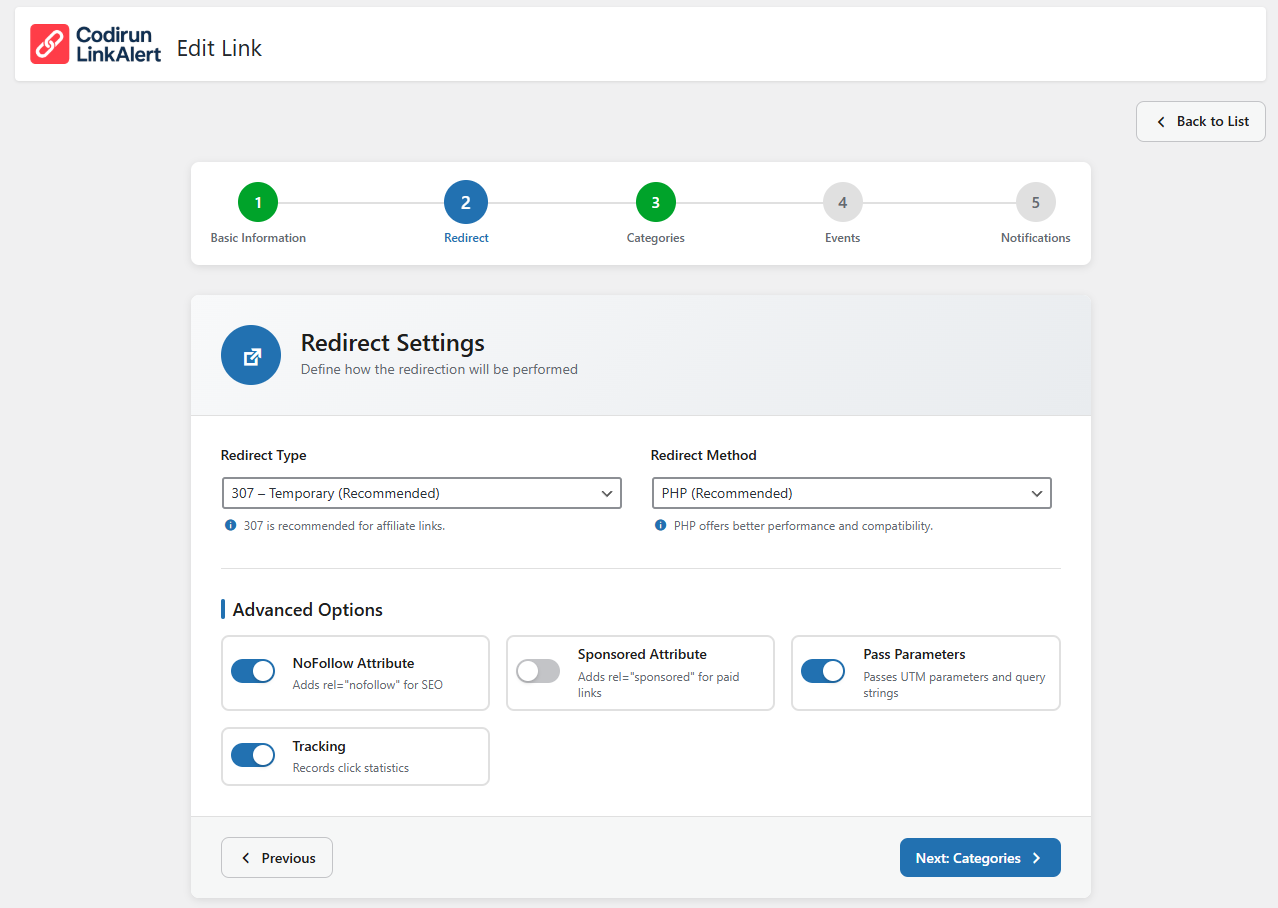Disable the NoFollow Attribute toggle

(x=253, y=671)
